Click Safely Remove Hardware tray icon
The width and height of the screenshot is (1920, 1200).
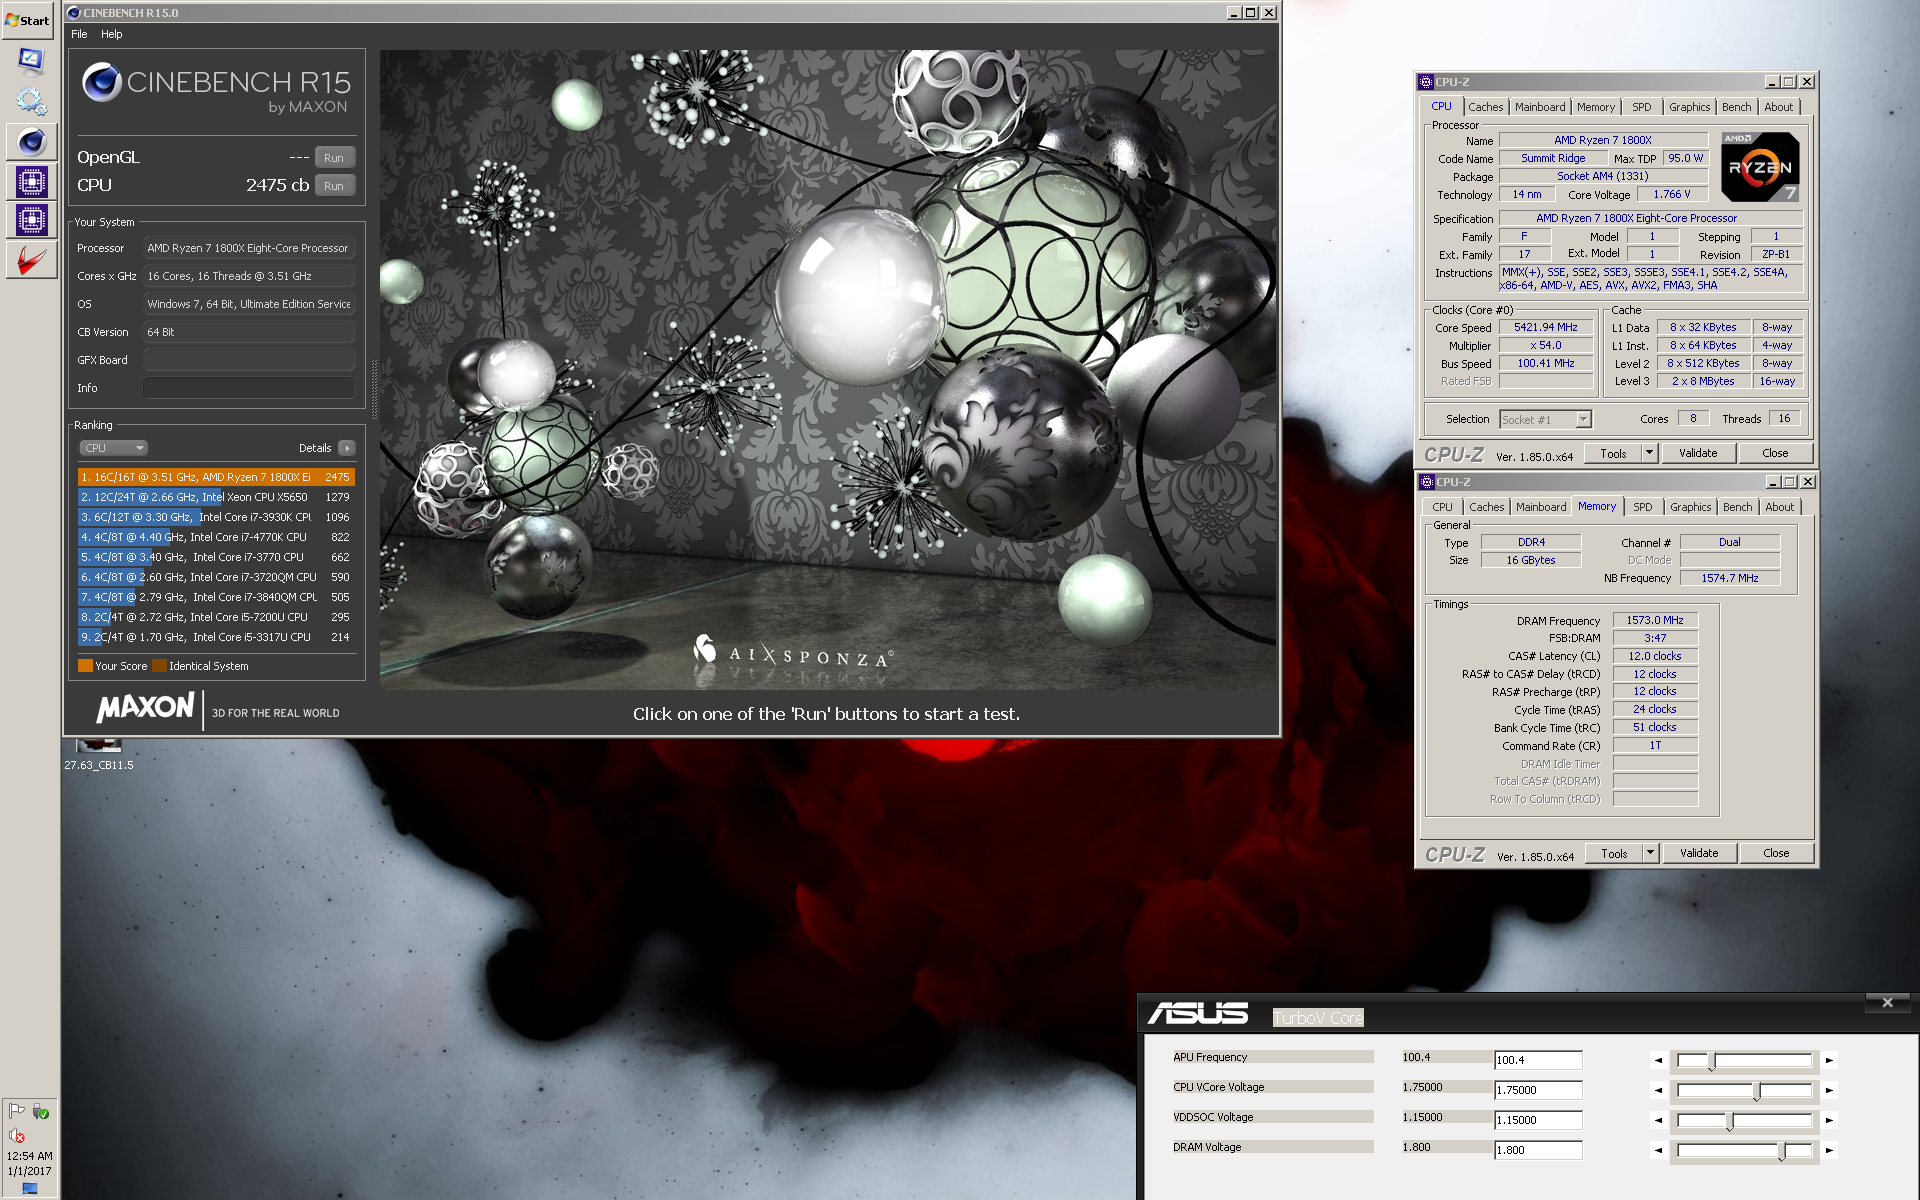click(x=41, y=1111)
